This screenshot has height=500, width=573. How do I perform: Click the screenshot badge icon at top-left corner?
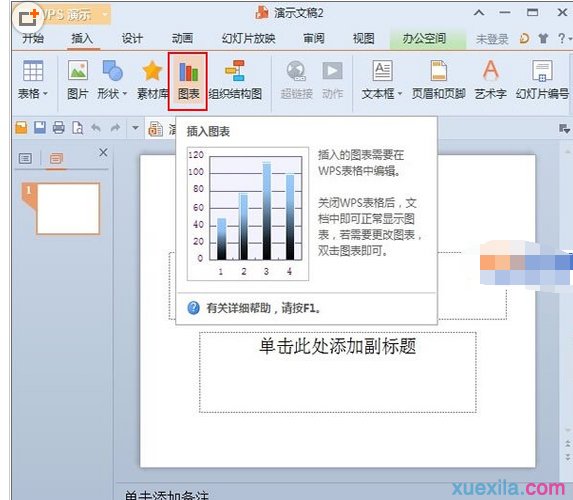(x=29, y=17)
